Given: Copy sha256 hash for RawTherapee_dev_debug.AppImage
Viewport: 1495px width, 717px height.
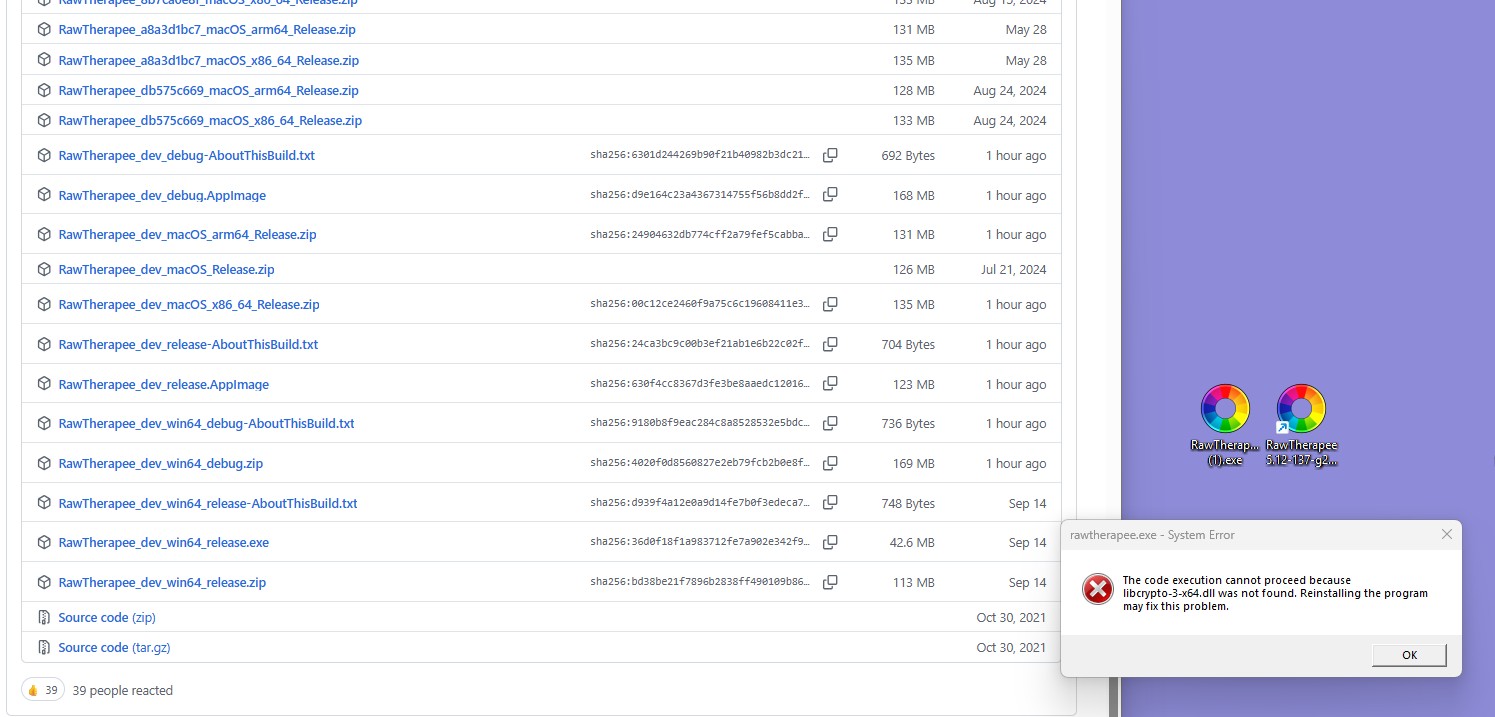Looking at the screenshot, I should (830, 195).
